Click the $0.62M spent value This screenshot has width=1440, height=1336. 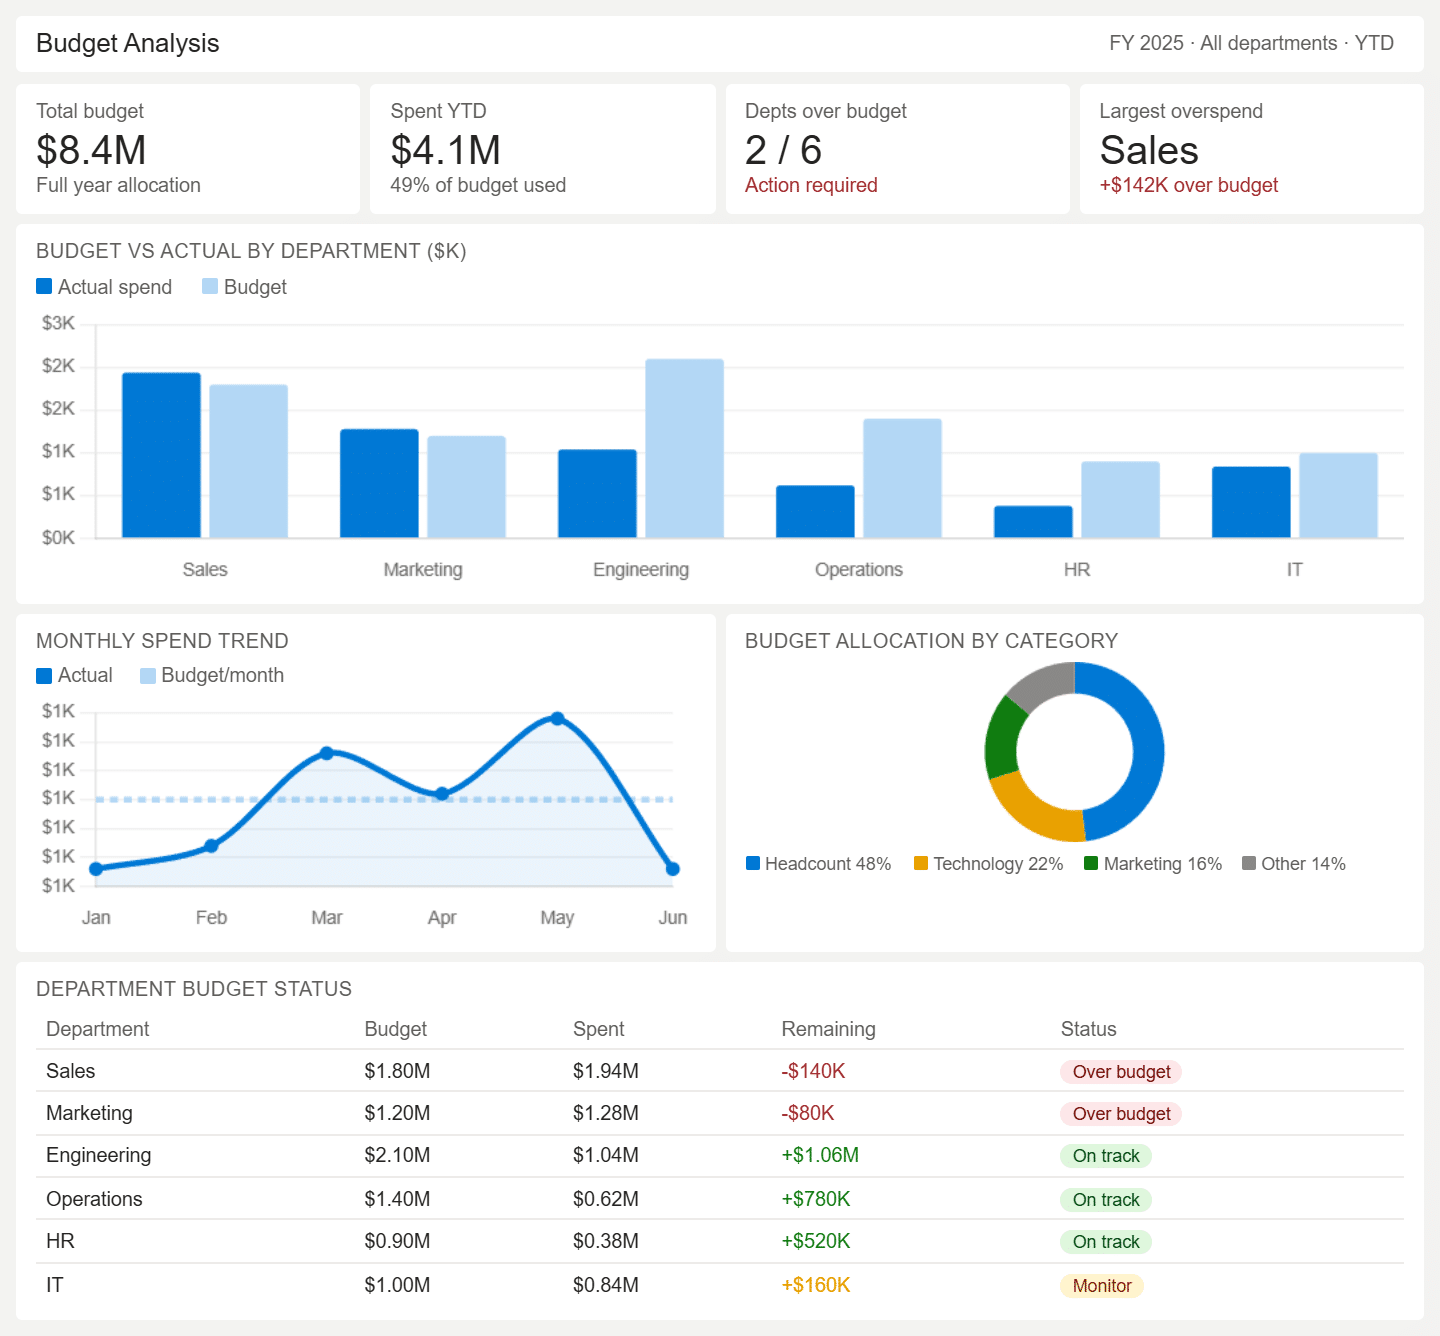click(606, 1199)
